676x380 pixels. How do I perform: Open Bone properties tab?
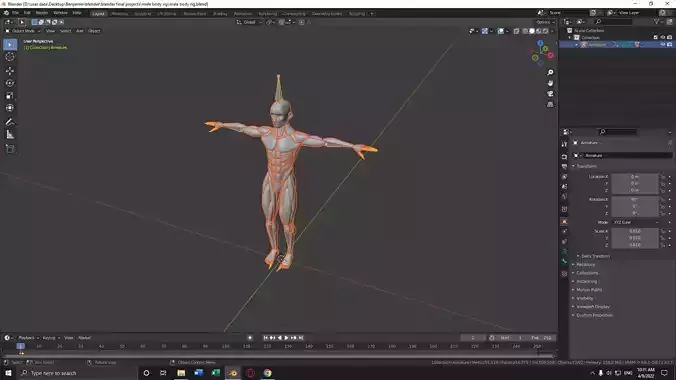(x=564, y=261)
